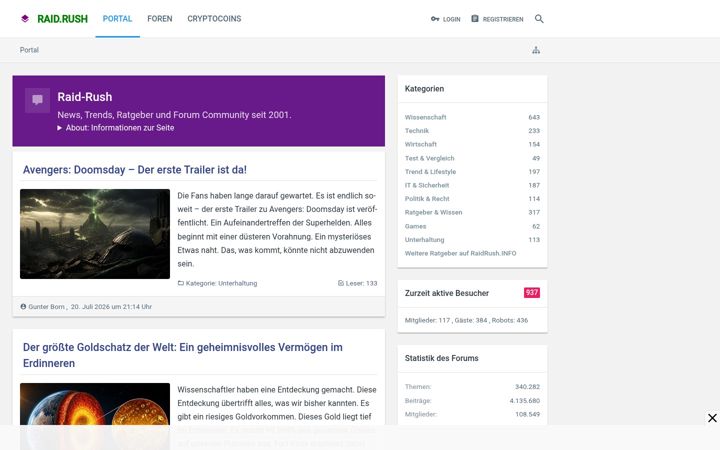Select the Technik category
Screen dimensions: 720x450
coord(416,131)
